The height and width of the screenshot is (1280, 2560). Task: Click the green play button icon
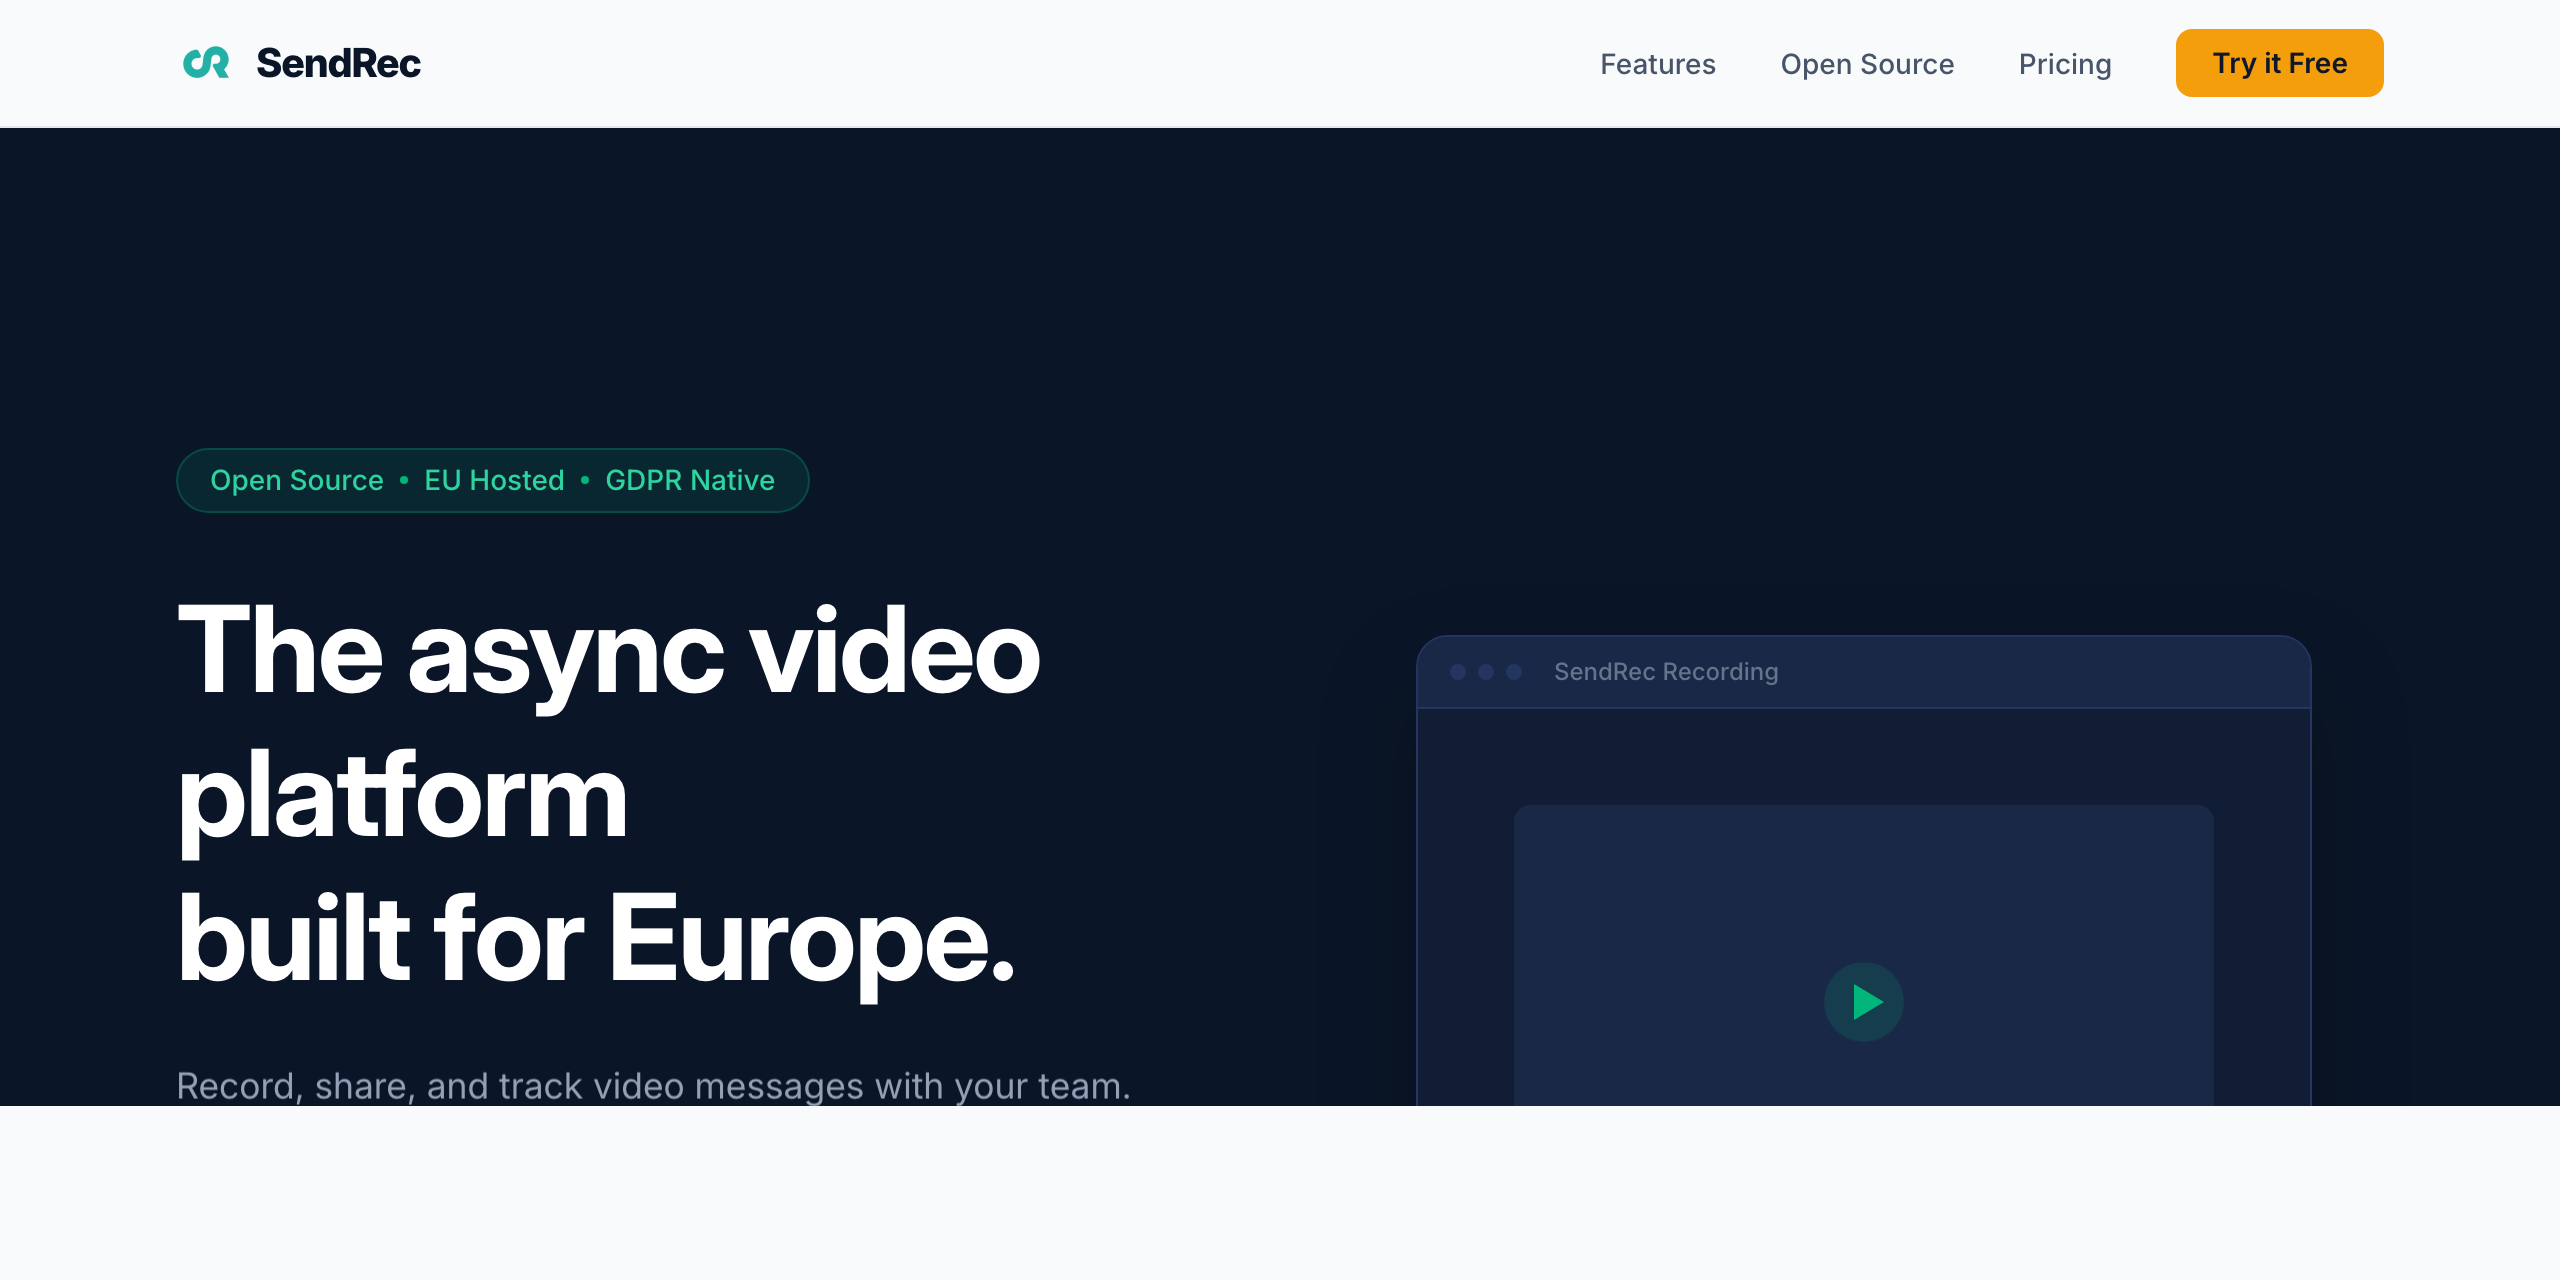(1863, 1001)
